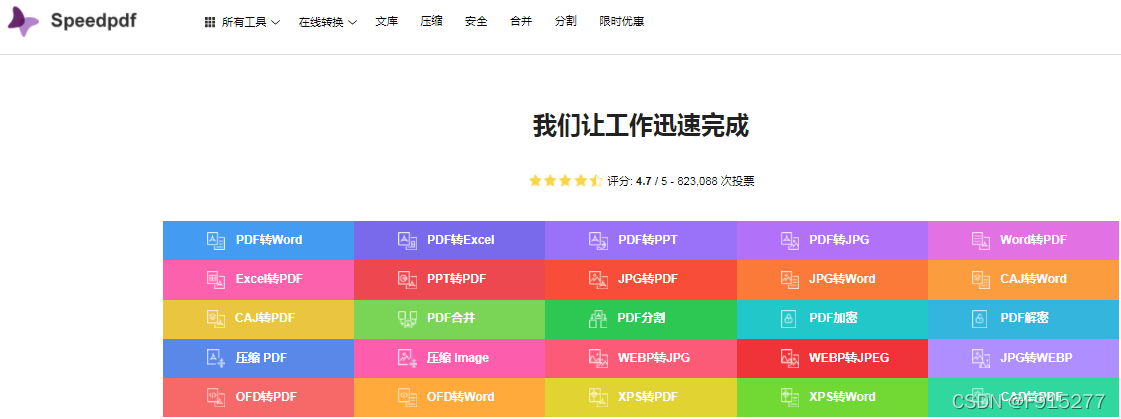Click the WEBP转JPG tile icon
Screen dimensions: 1121x419
click(x=598, y=358)
